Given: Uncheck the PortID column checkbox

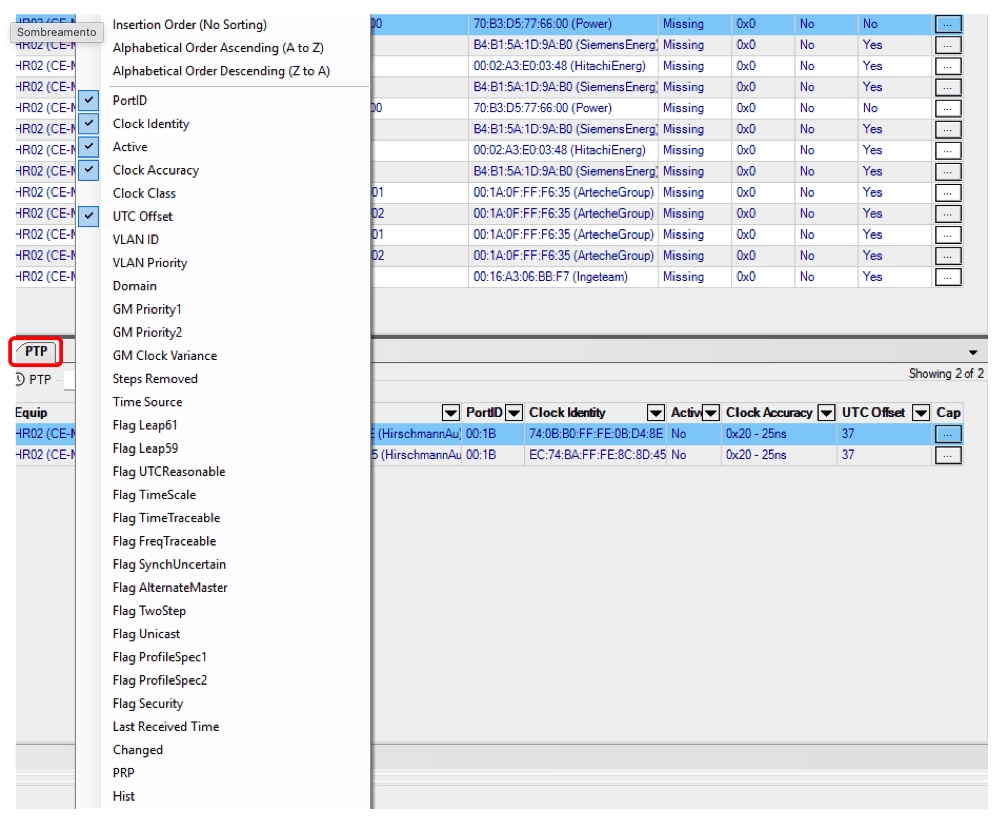Looking at the screenshot, I should pyautogui.click(x=89, y=100).
